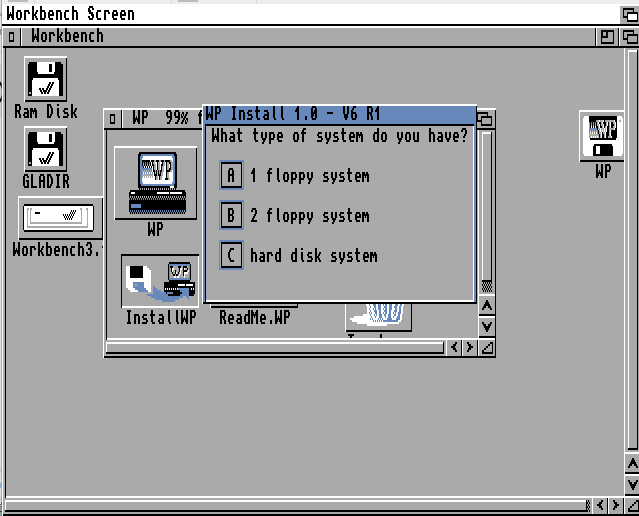Click the Workbench window depth gadget
Image resolution: width=639 pixels, height=516 pixels.
pyautogui.click(x=630, y=37)
